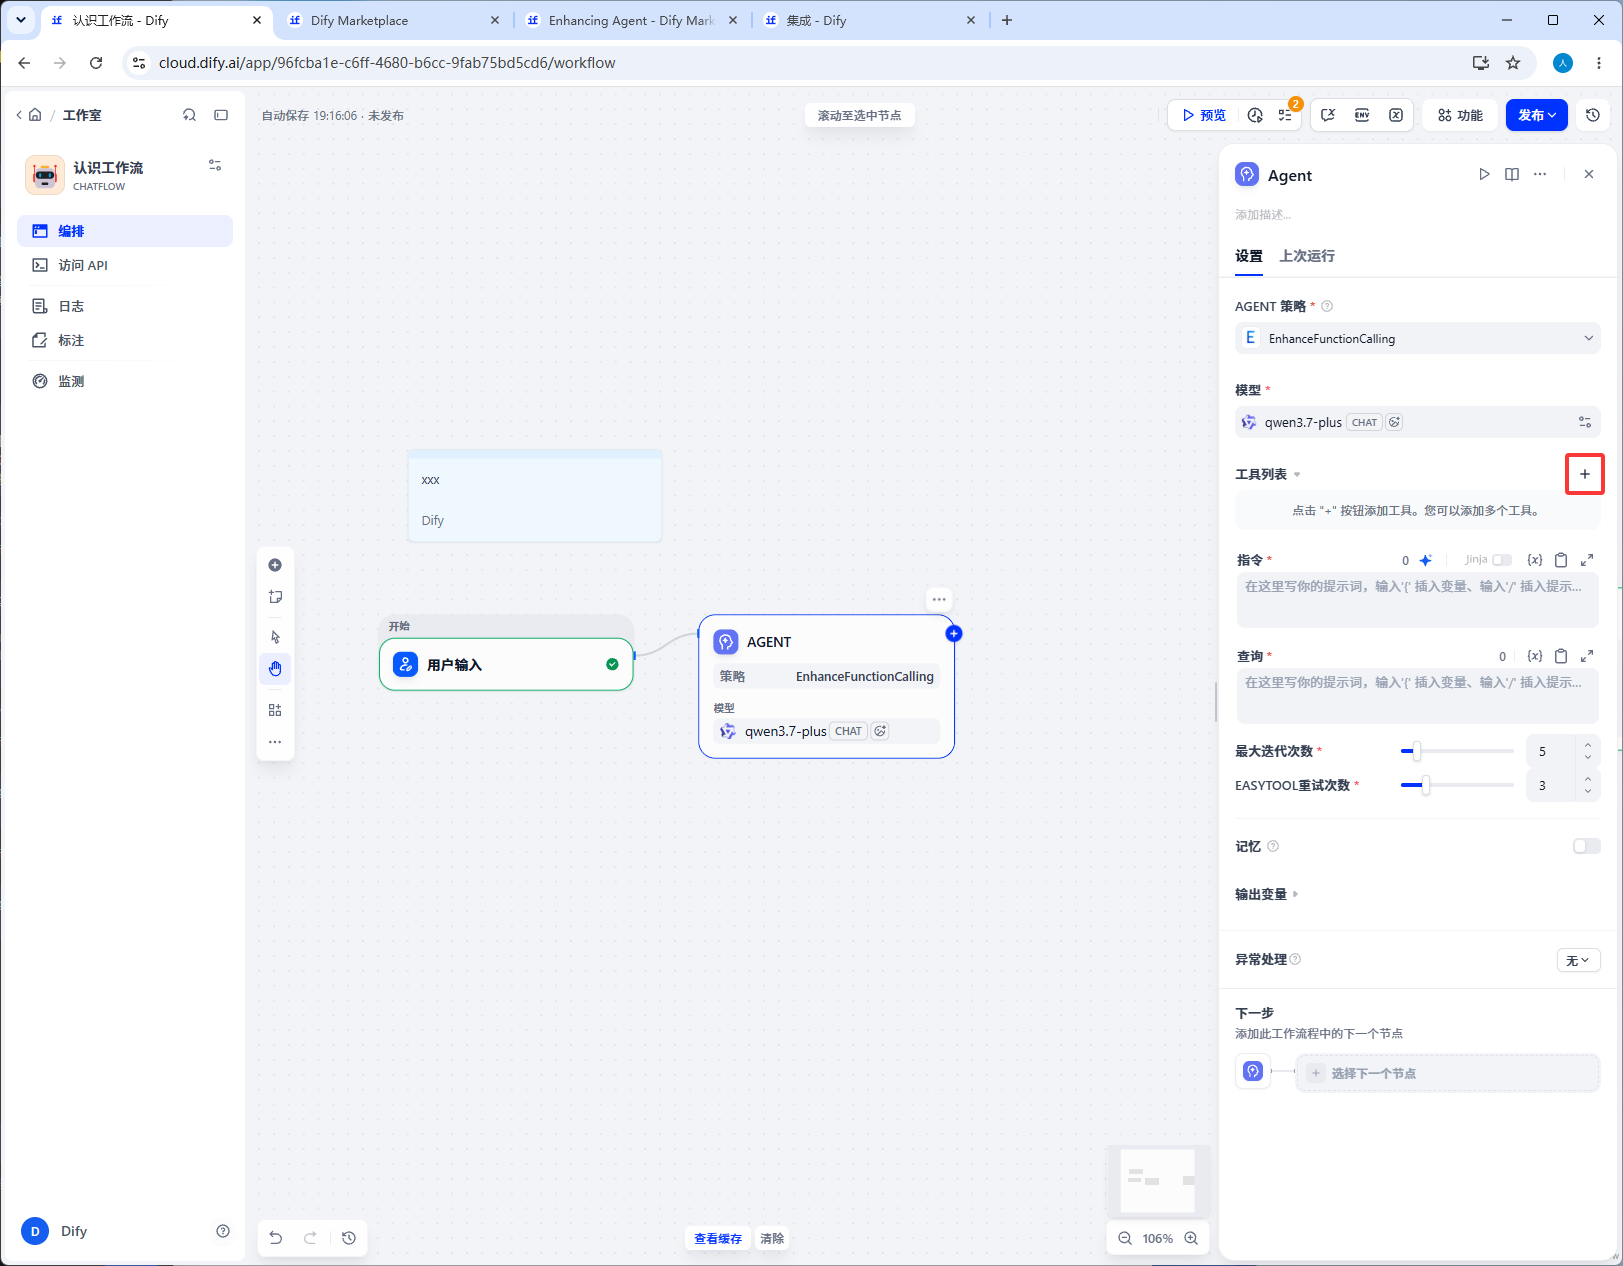The width and height of the screenshot is (1623, 1266).
Task: Click the EASYTOOL重试次数 slider handle
Action: pyautogui.click(x=1426, y=785)
